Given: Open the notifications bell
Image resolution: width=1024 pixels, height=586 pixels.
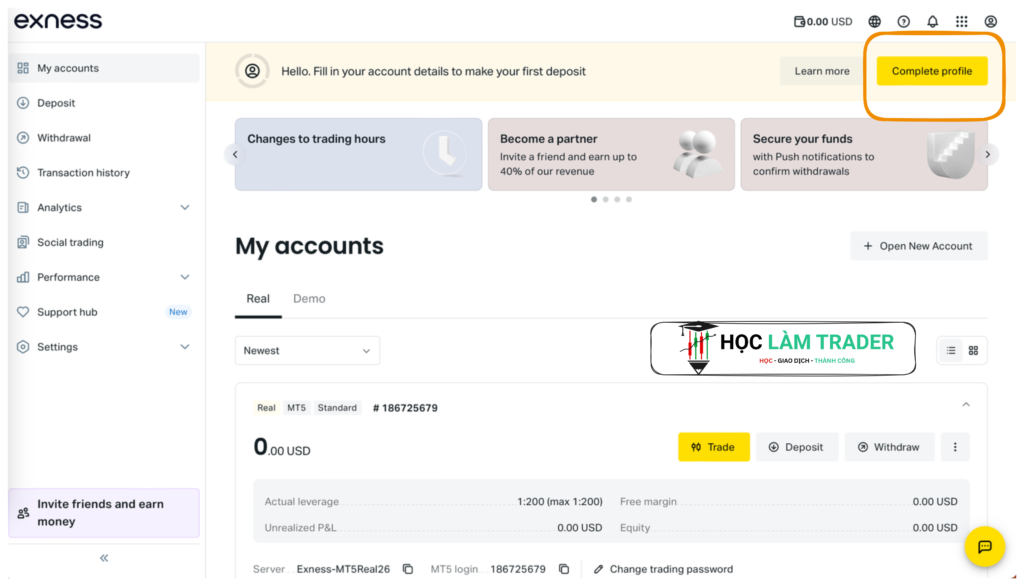Looking at the screenshot, I should 933,22.
